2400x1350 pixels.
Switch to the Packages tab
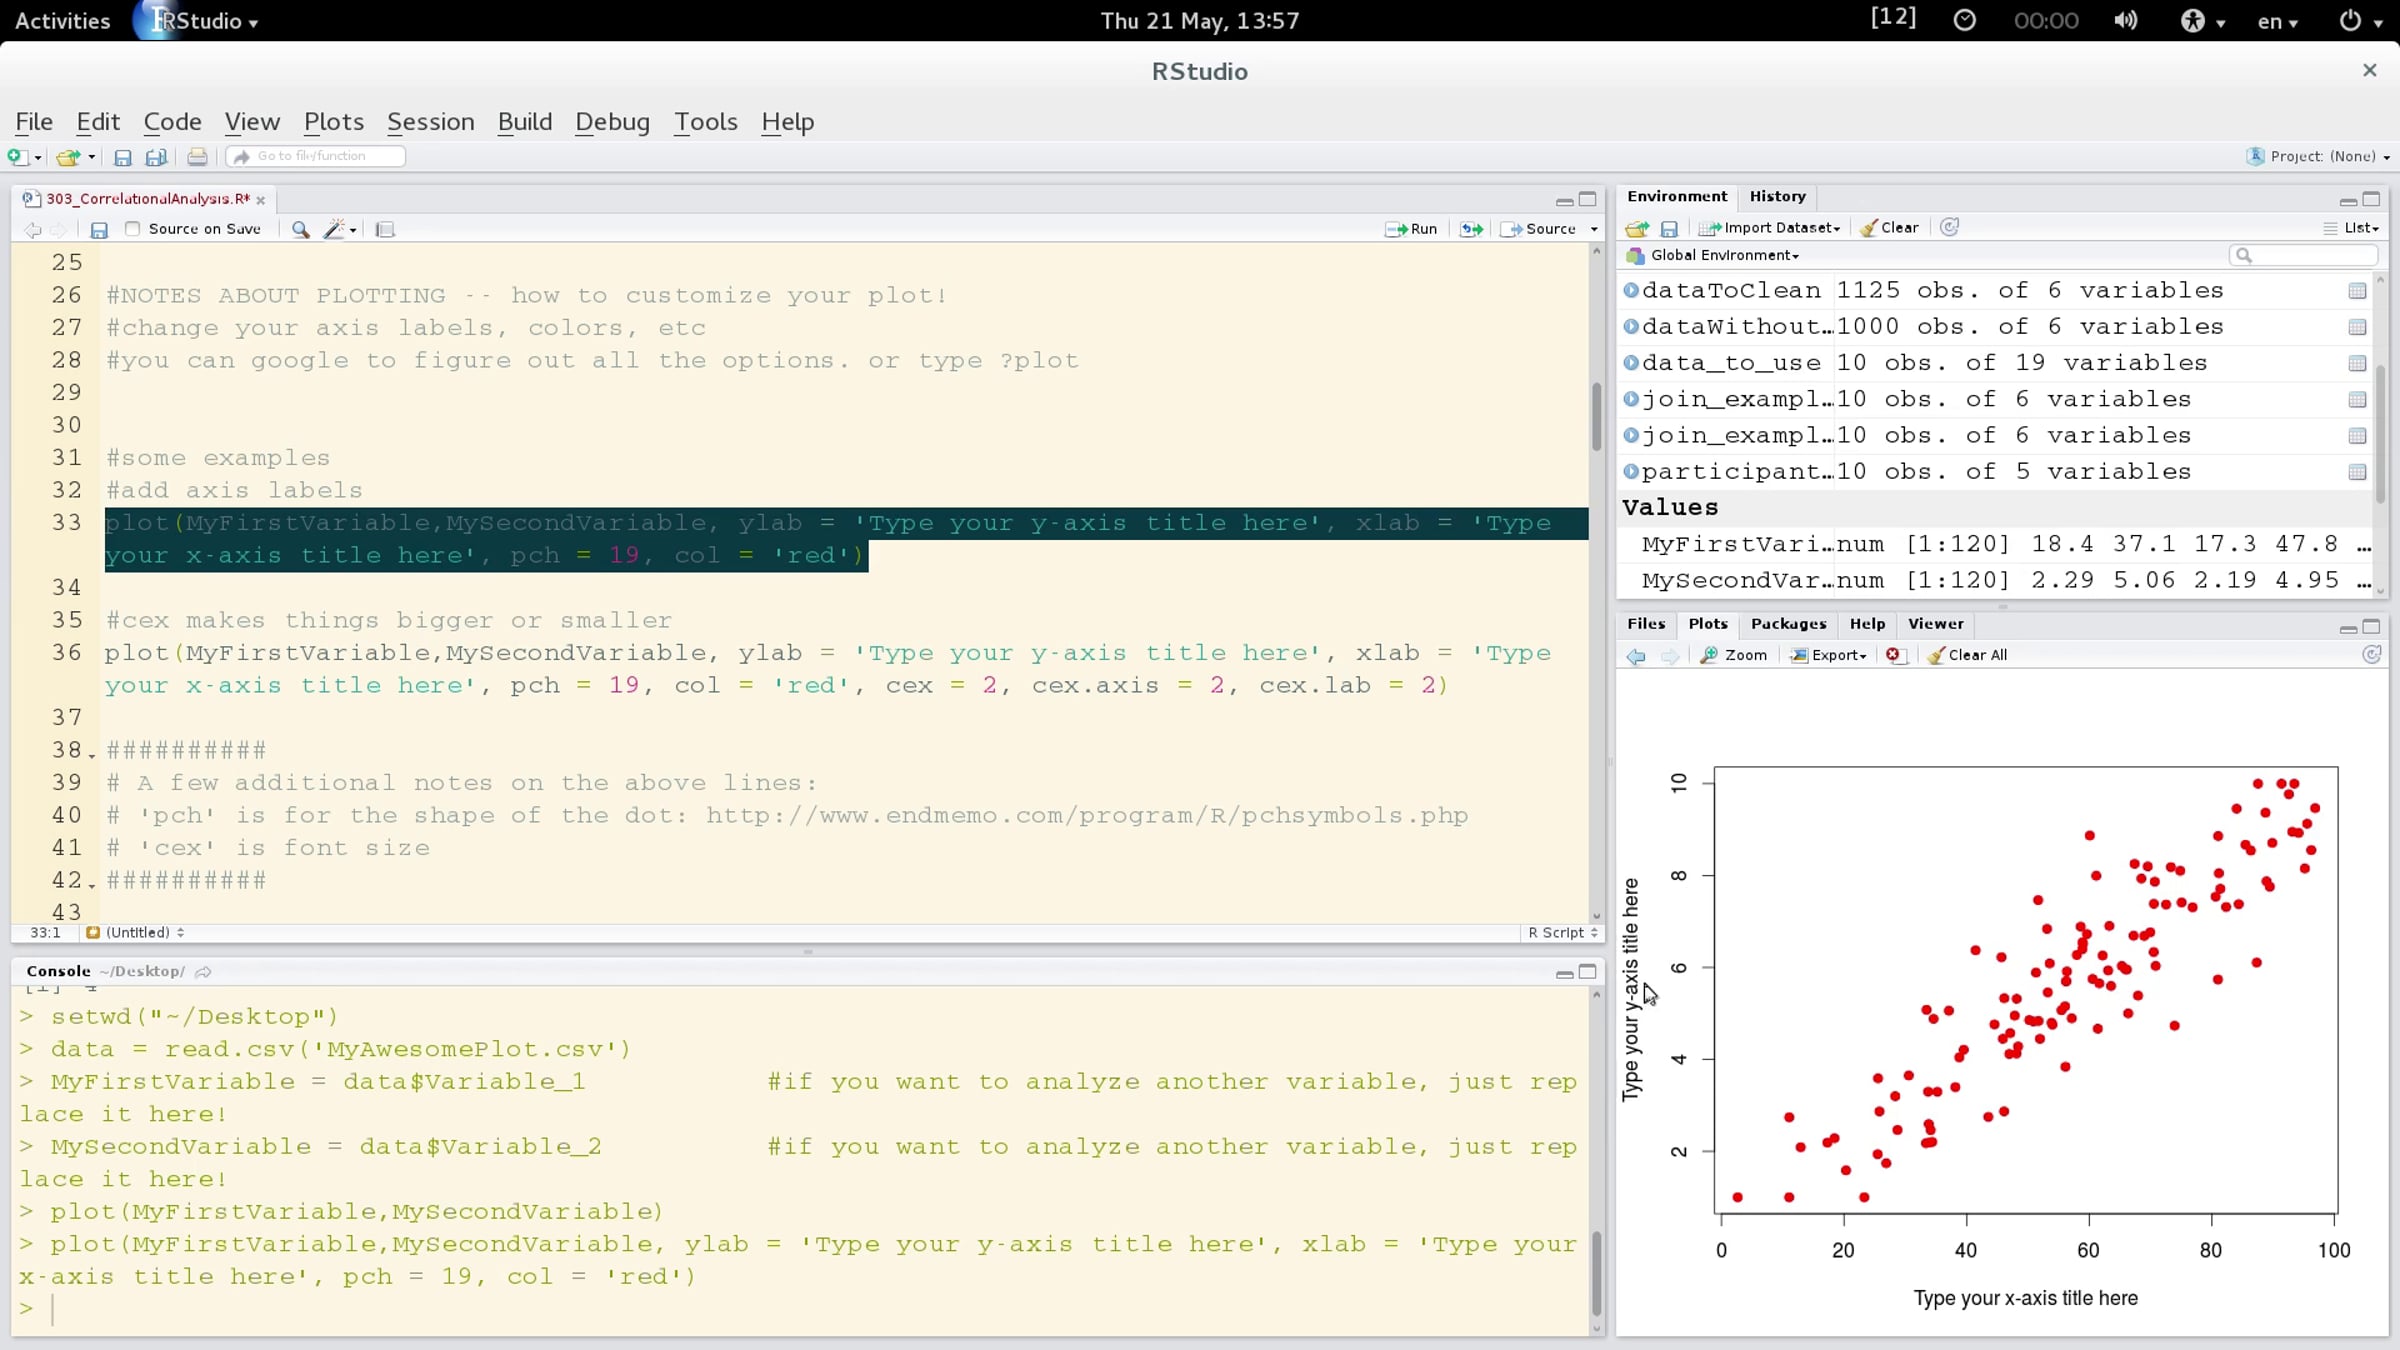pyautogui.click(x=1788, y=624)
